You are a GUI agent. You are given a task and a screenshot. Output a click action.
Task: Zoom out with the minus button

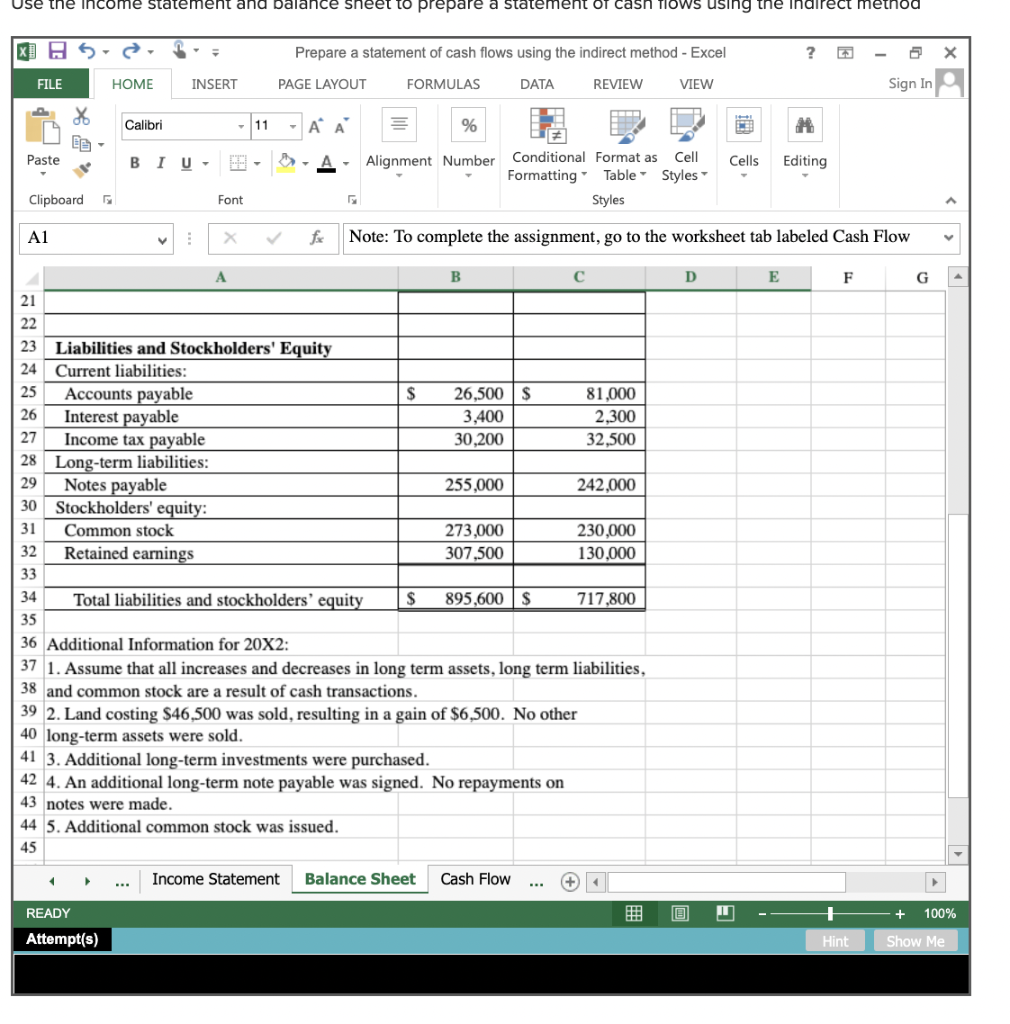click(x=762, y=914)
